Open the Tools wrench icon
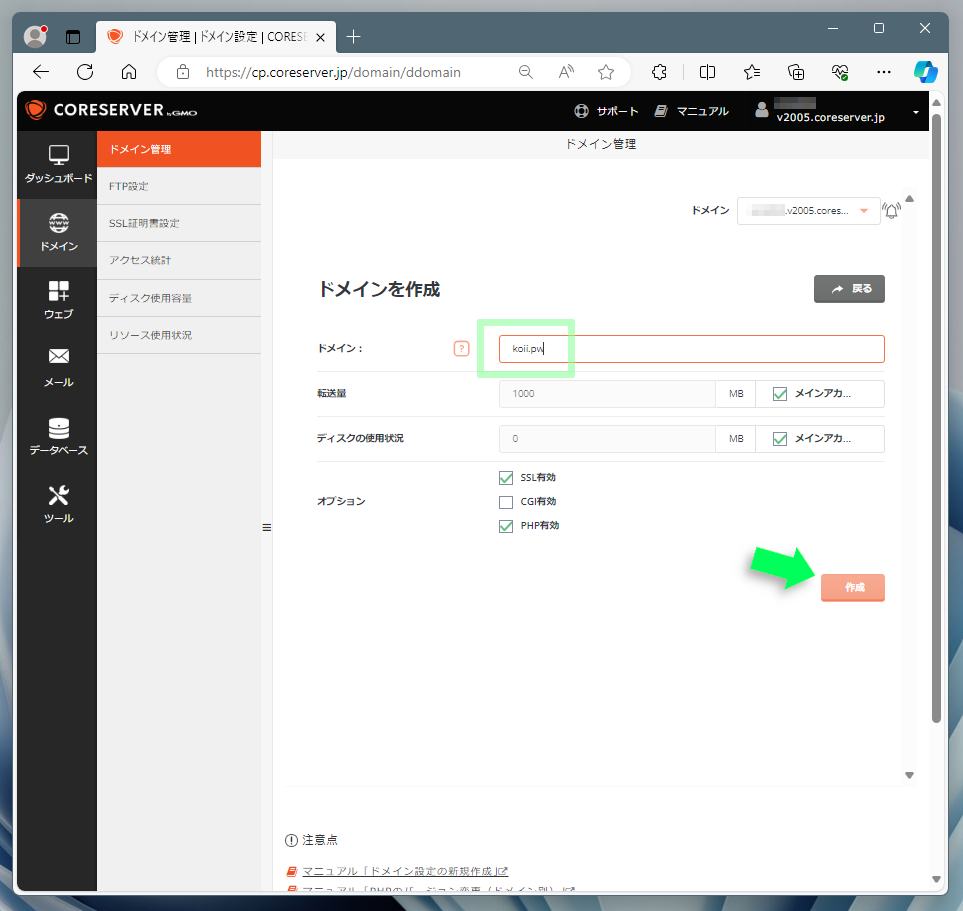This screenshot has height=911, width=963. (x=58, y=495)
